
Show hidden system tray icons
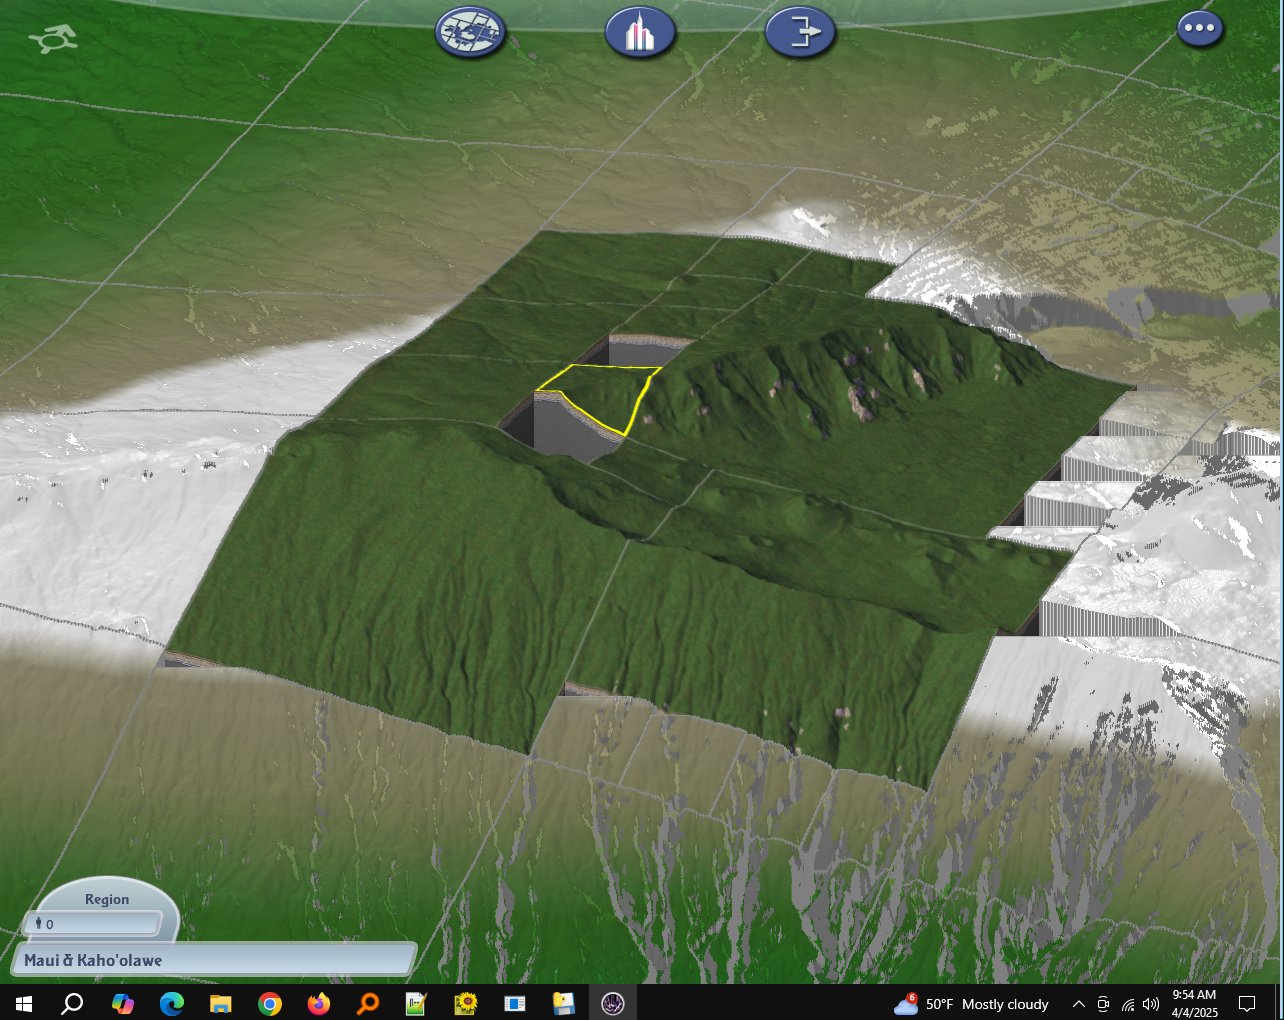(x=1079, y=1004)
